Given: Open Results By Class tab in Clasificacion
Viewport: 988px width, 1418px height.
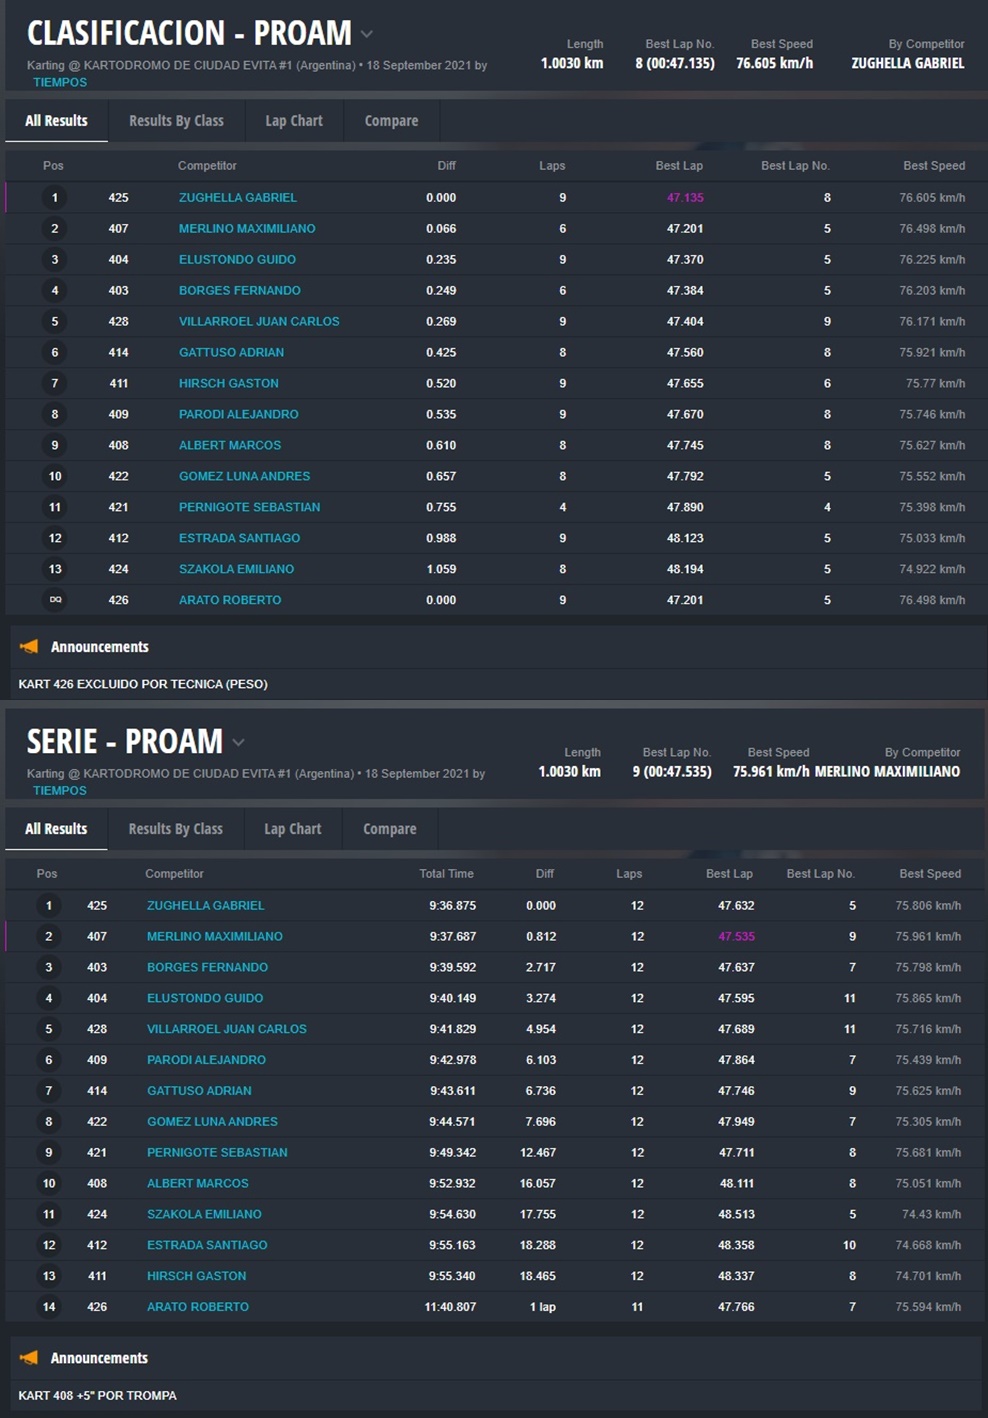Looking at the screenshot, I should pos(176,121).
